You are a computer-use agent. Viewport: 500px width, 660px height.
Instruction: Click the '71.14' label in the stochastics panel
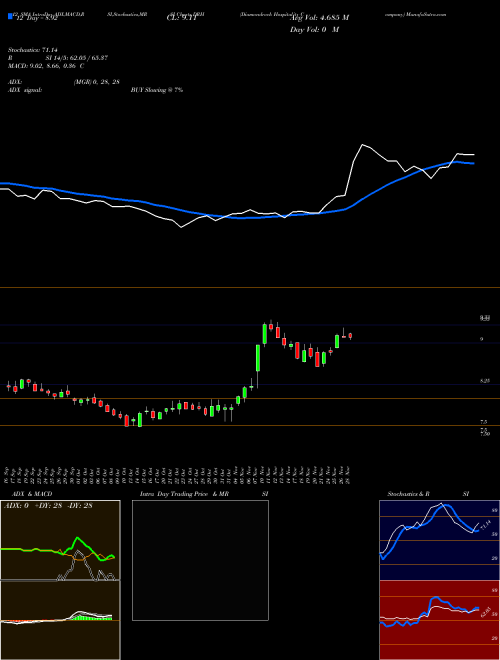click(485, 525)
